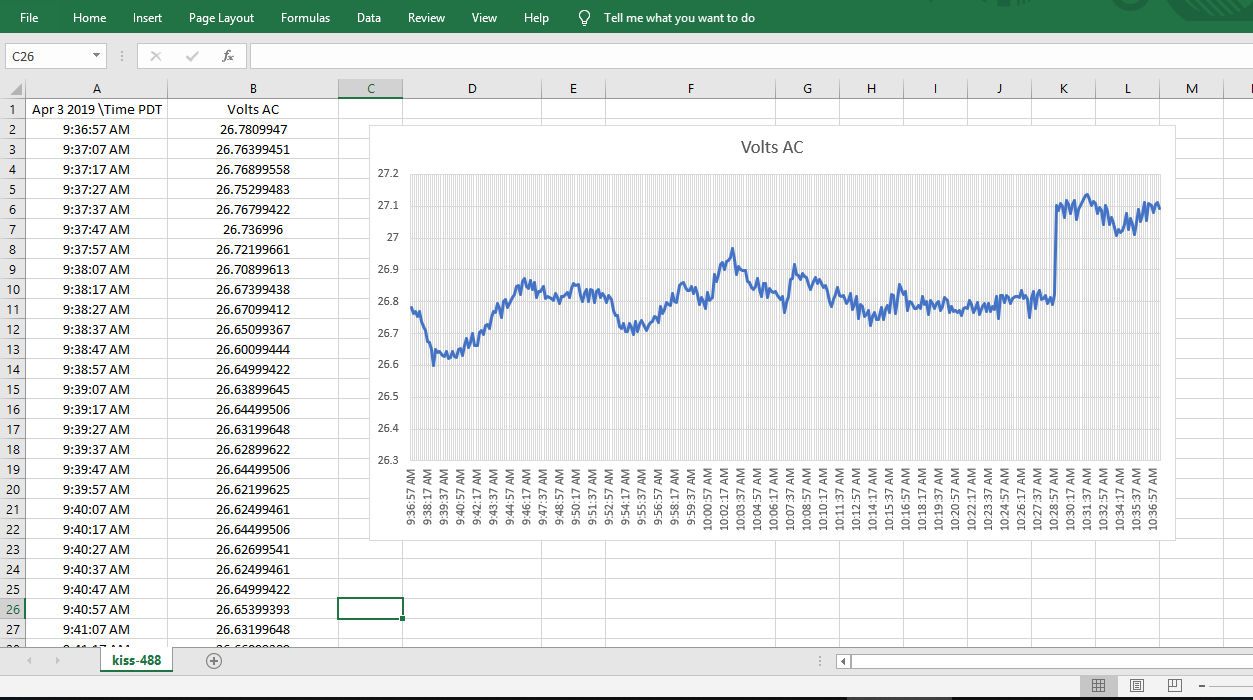Click cell with value 26.60099444
Image resolution: width=1253 pixels, height=700 pixels.
coord(253,349)
